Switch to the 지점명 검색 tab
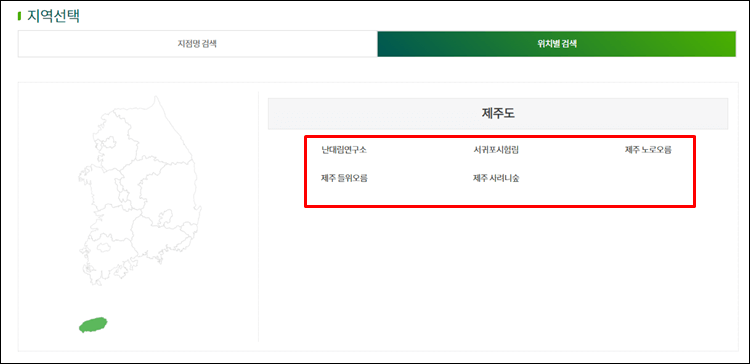The height and width of the screenshot is (364, 750). 198,44
